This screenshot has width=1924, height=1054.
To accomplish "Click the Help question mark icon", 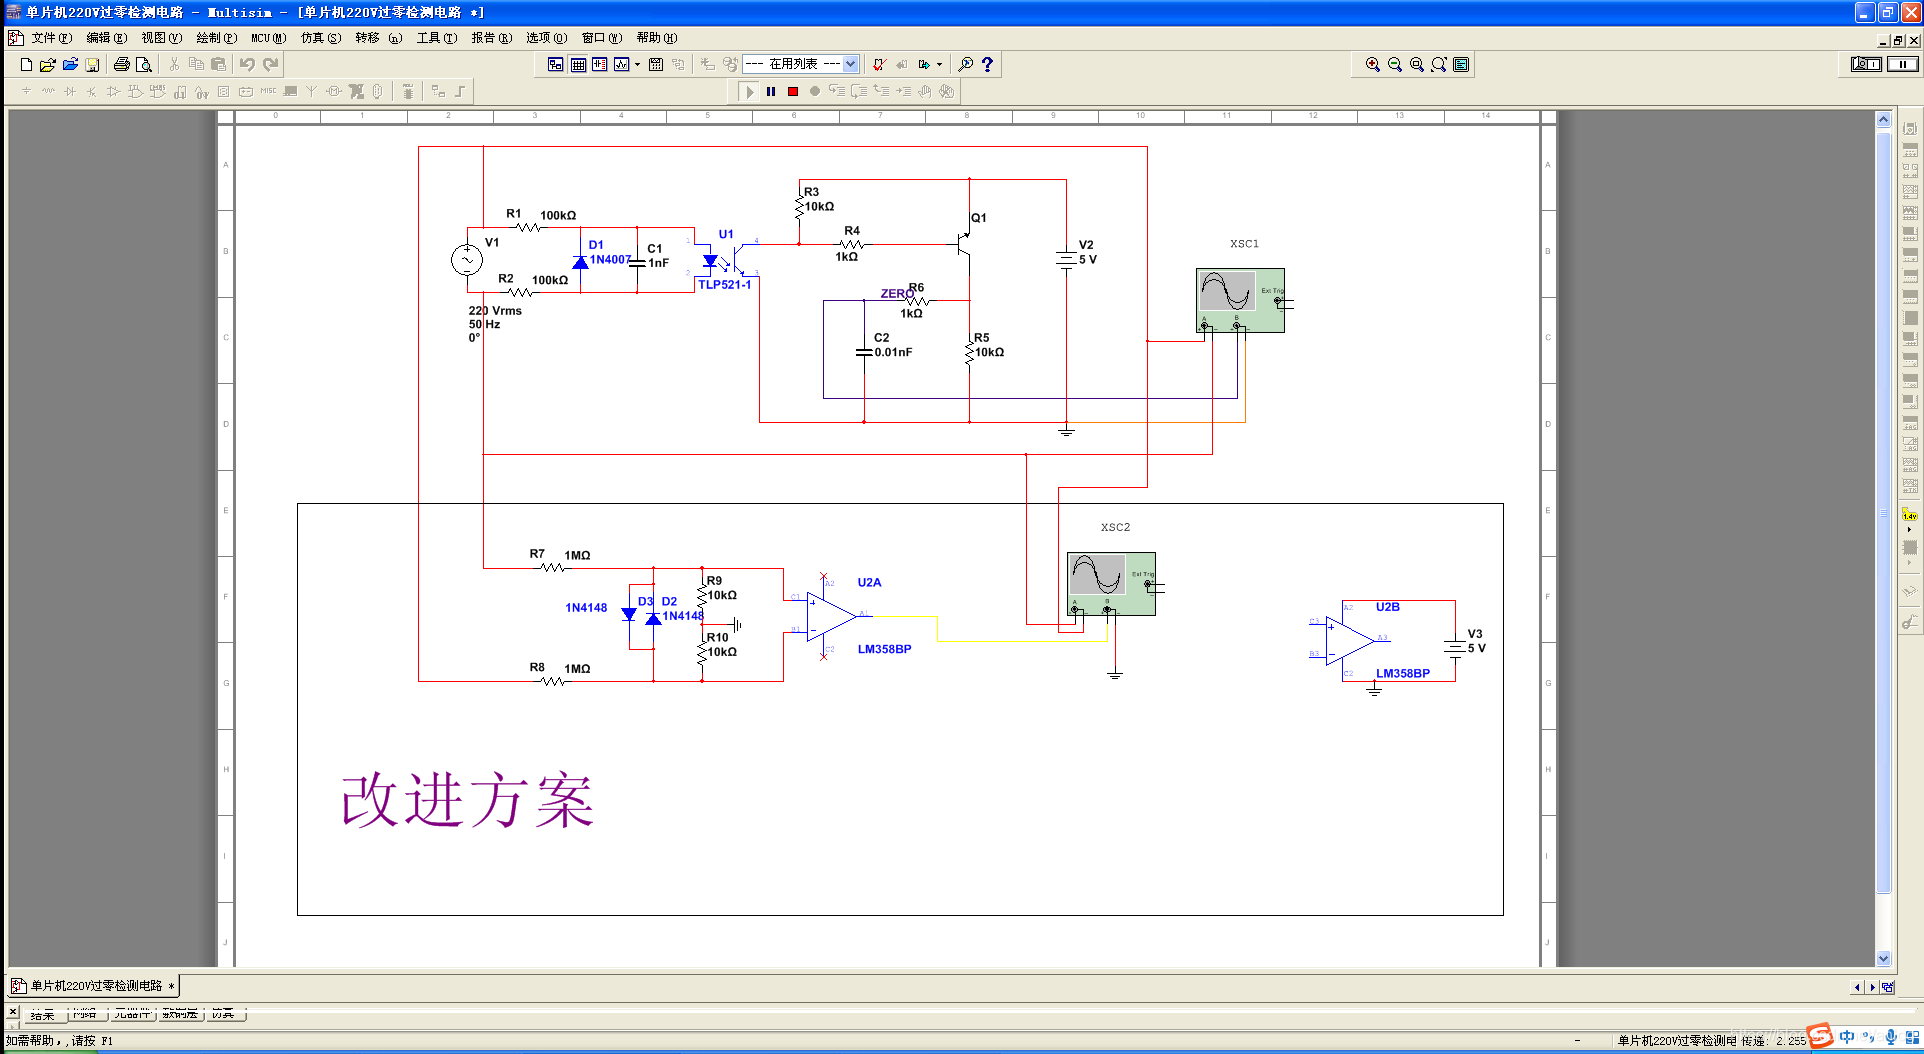I will (988, 64).
